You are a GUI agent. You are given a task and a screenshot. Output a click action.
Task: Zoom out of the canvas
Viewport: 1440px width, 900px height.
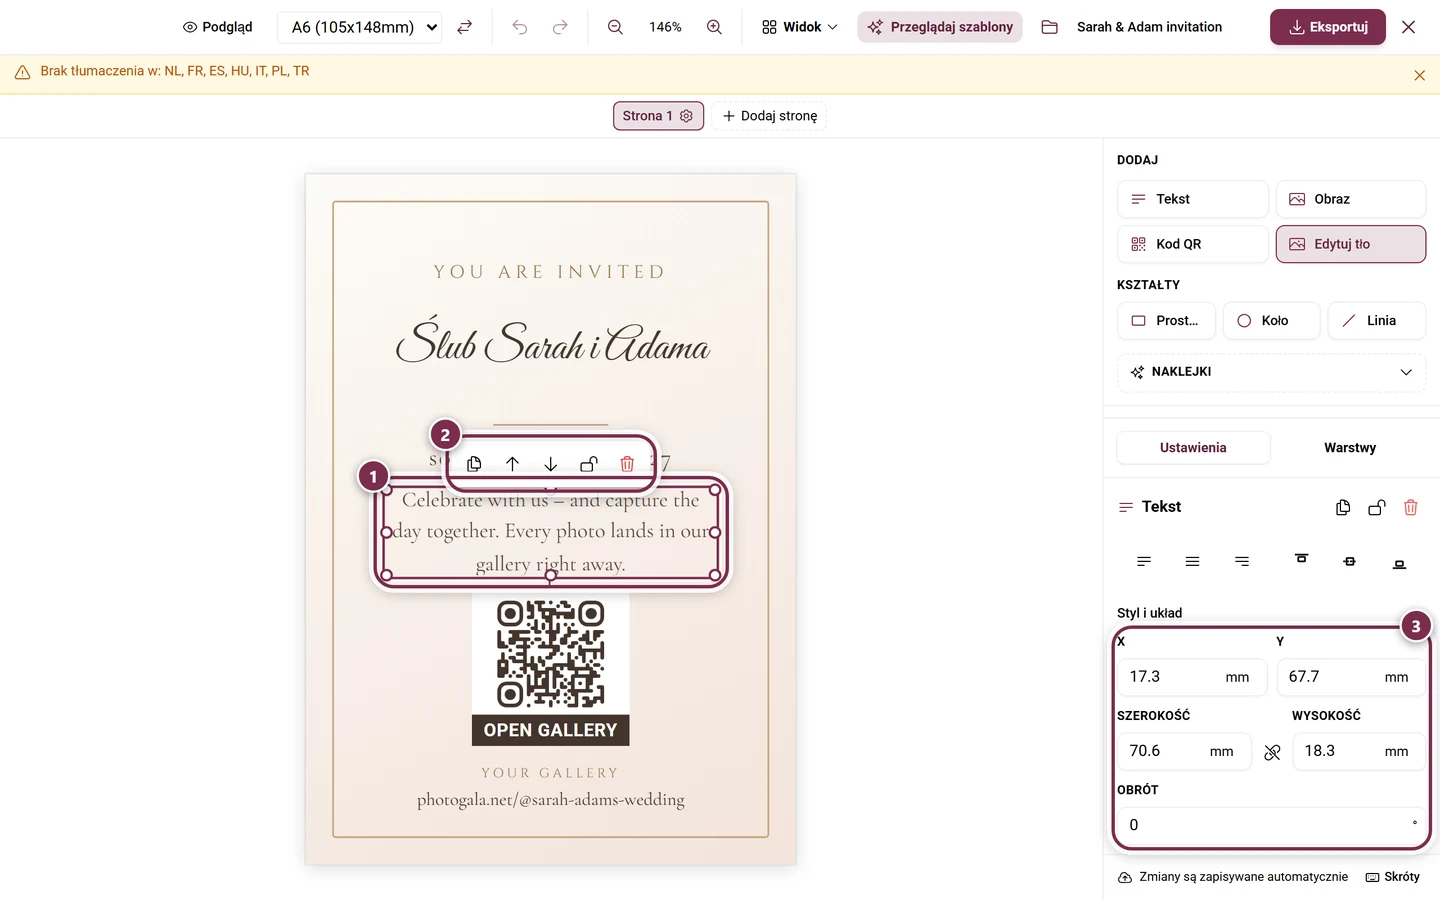[615, 27]
